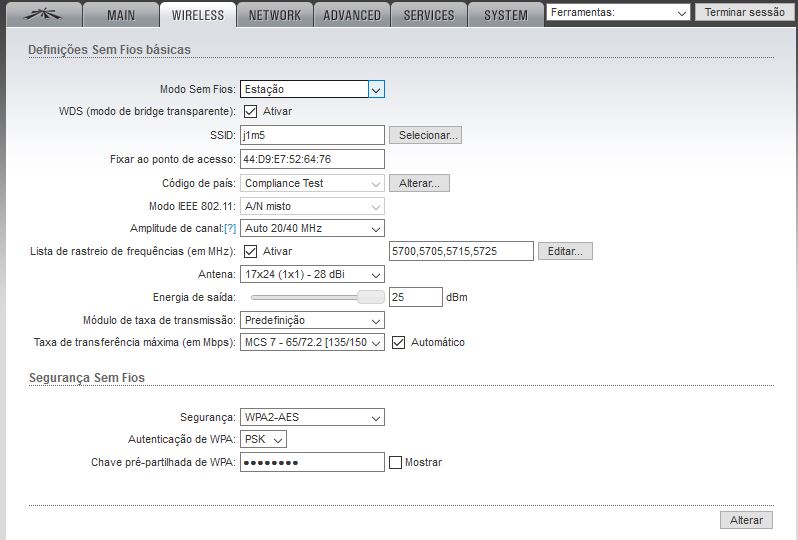
Task: Open Taxa de transferência máxima dropdown
Action: (x=312, y=343)
